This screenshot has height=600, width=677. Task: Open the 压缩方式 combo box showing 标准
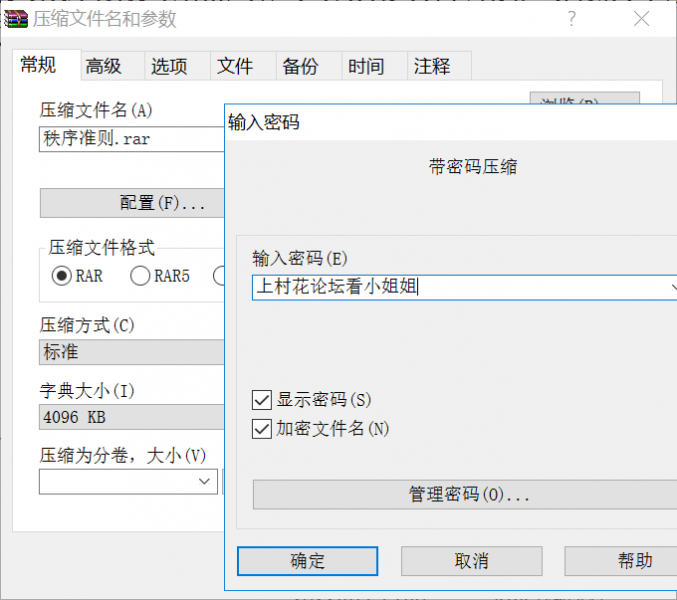tap(130, 352)
